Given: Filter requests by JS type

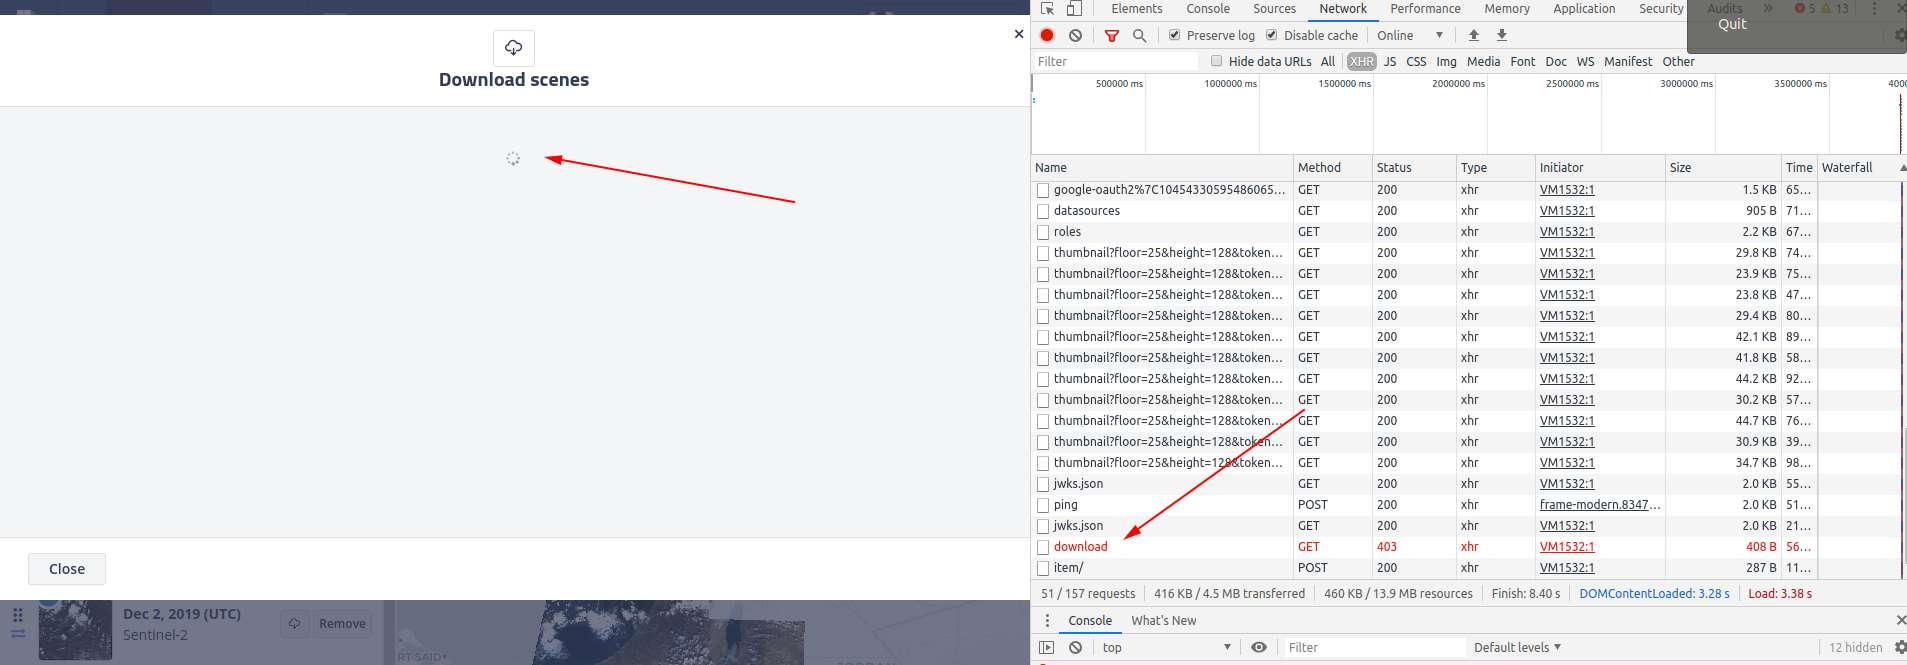Looking at the screenshot, I should coord(1390,61).
